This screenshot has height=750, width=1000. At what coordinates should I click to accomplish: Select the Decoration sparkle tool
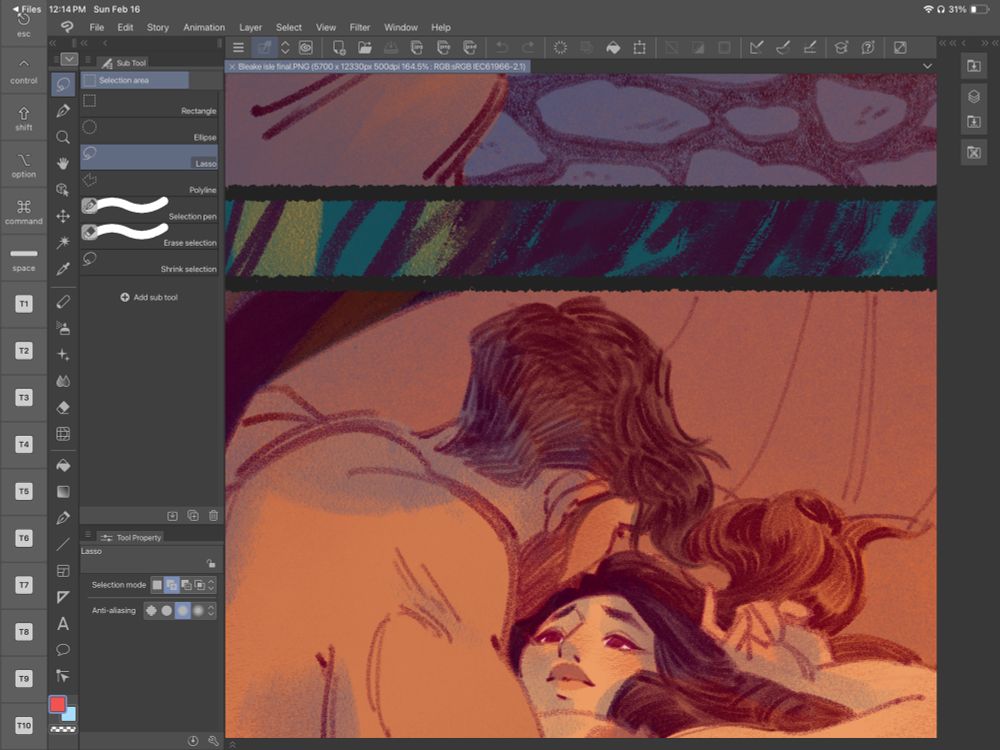[x=62, y=355]
